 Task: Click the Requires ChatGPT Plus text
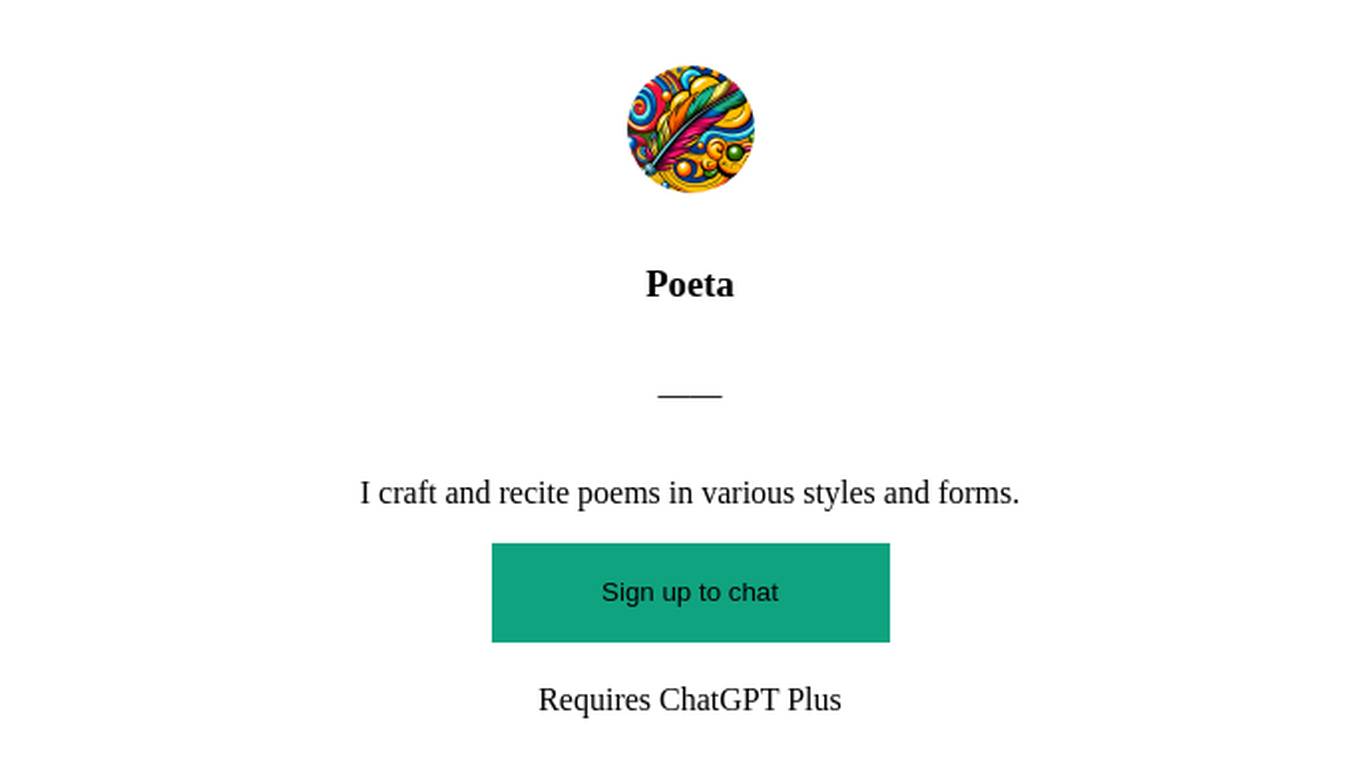(690, 699)
